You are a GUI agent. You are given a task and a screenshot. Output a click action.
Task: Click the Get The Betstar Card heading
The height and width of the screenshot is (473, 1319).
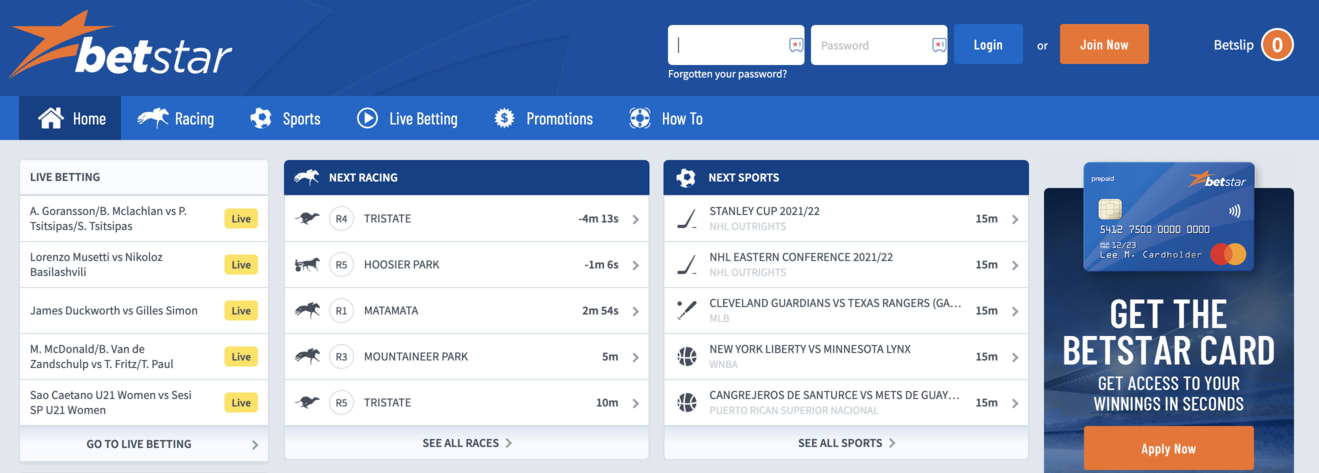tap(1169, 333)
